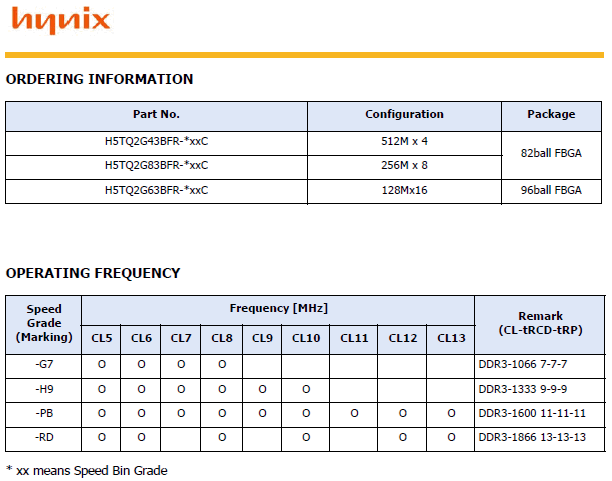Click the H5TQ2G83BFR-*xxC part number cell
The width and height of the screenshot is (612, 481).
click(x=156, y=165)
